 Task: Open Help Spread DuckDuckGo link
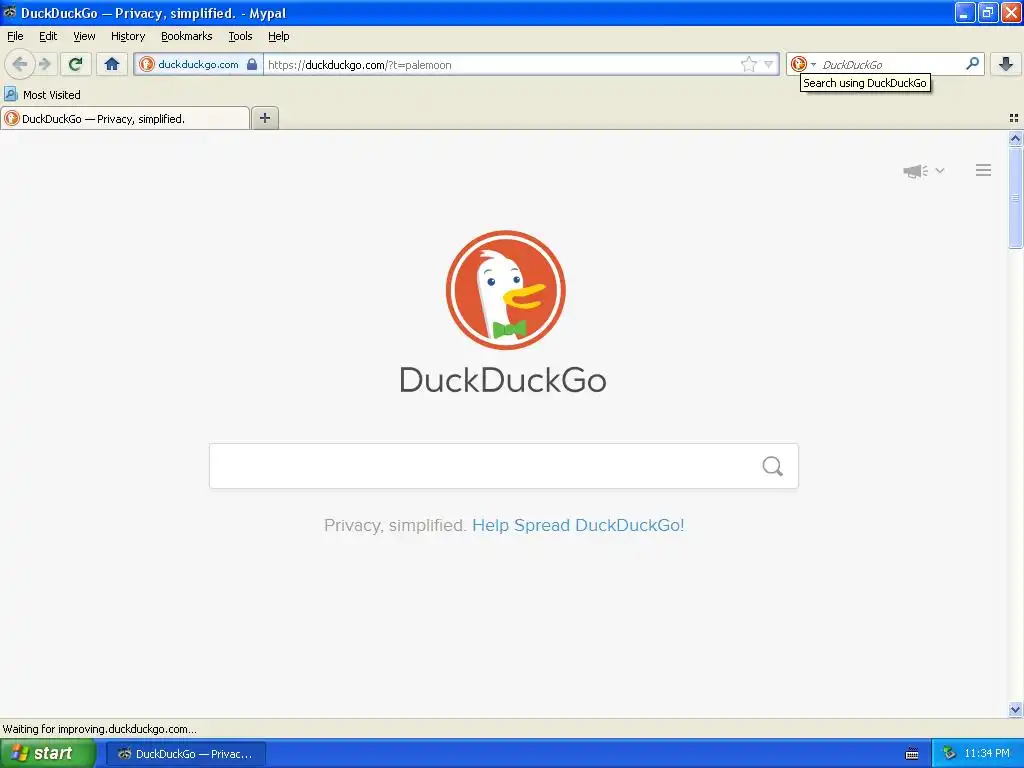pyautogui.click(x=578, y=525)
